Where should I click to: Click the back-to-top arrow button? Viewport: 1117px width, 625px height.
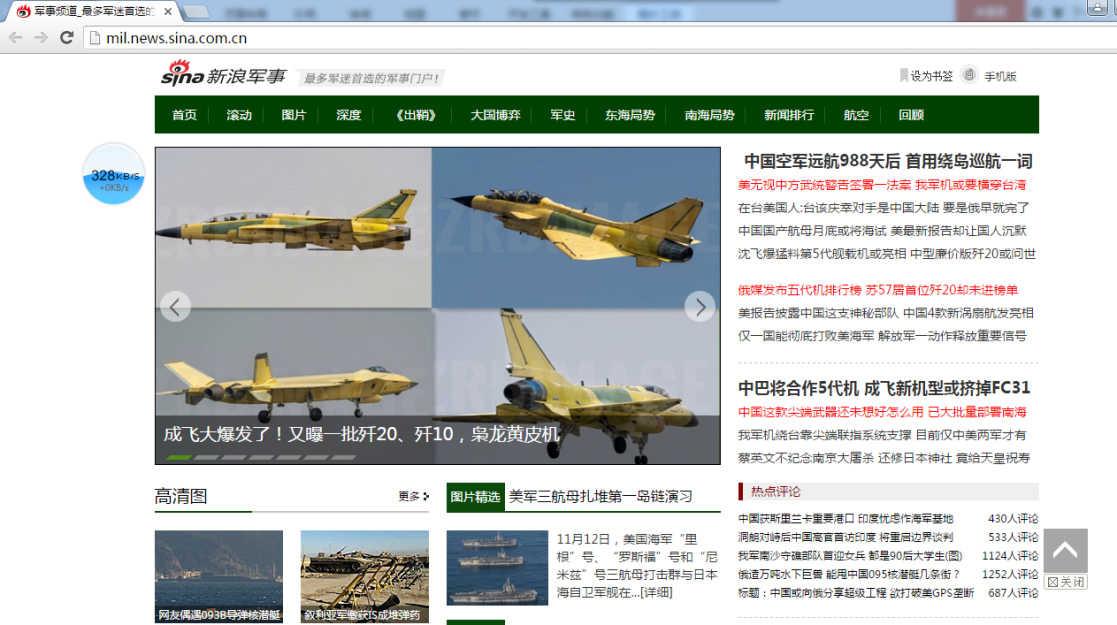coord(1065,550)
